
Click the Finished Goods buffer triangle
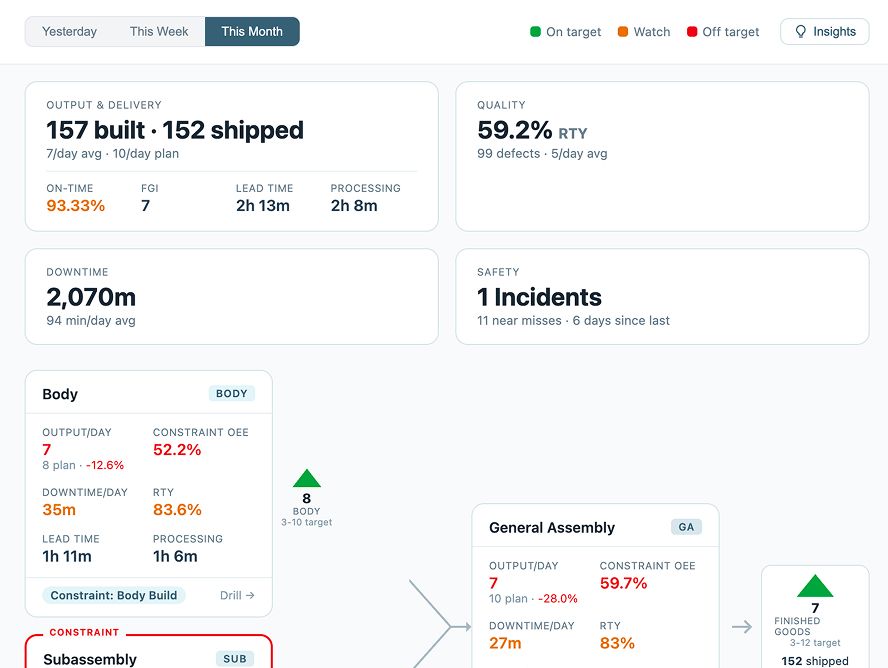pos(815,590)
